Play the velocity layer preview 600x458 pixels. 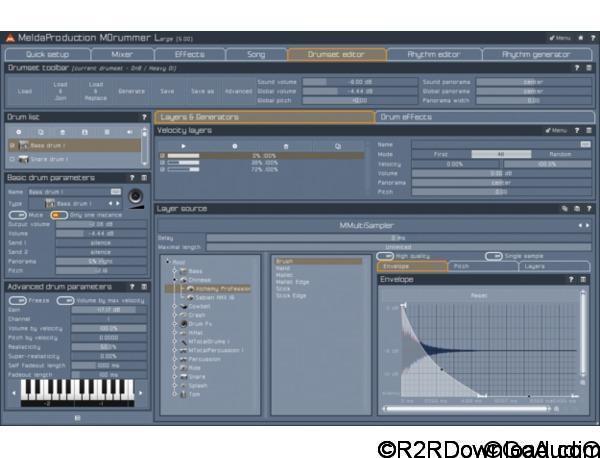tap(183, 146)
